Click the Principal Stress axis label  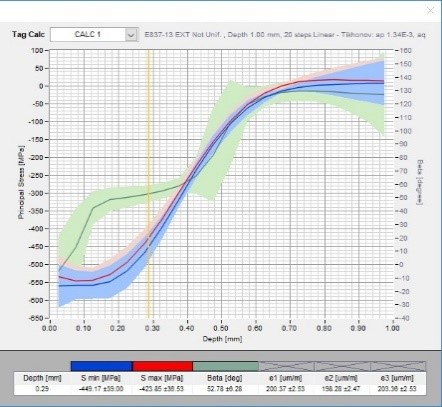point(21,182)
